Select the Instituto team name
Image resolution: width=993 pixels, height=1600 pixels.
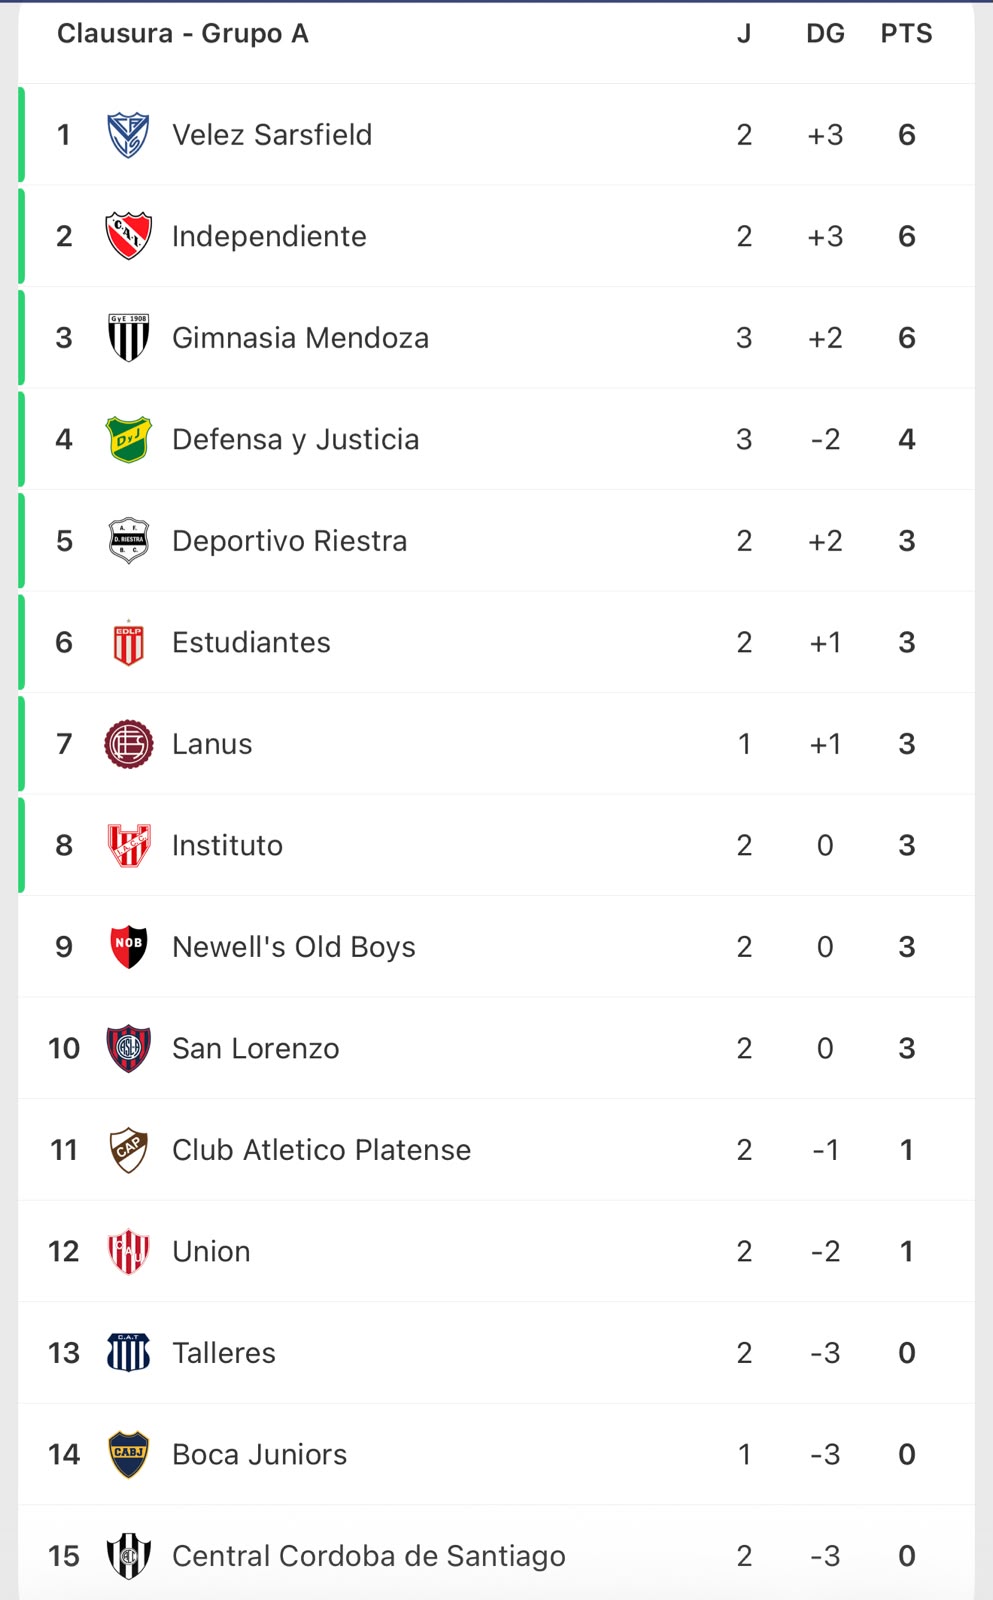coord(227,846)
